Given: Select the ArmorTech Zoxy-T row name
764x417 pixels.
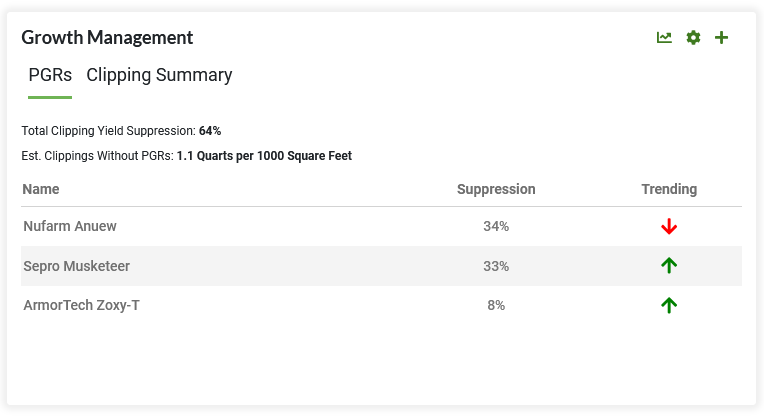Looking at the screenshot, I should click(x=81, y=305).
